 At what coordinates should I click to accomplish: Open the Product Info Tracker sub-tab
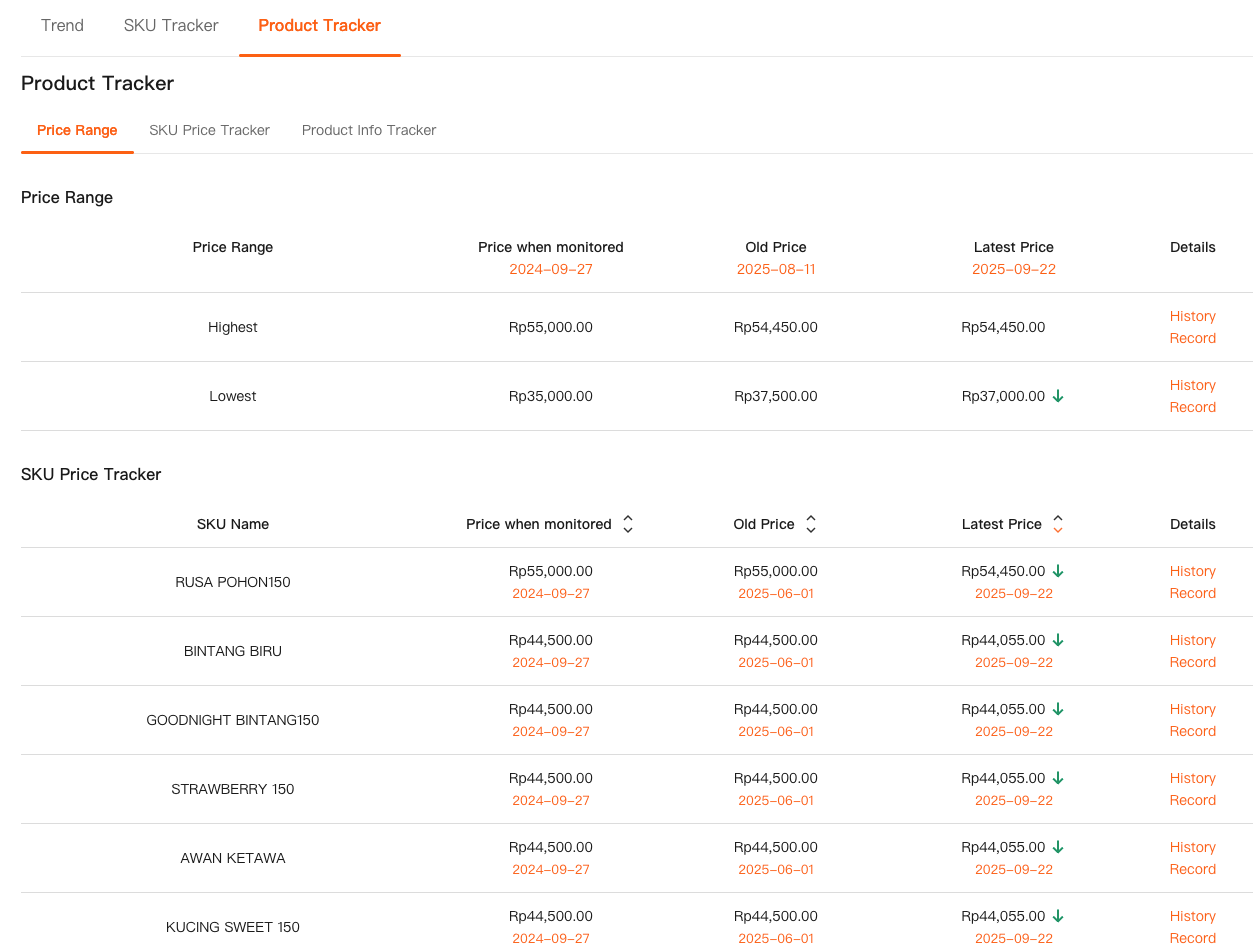point(369,130)
